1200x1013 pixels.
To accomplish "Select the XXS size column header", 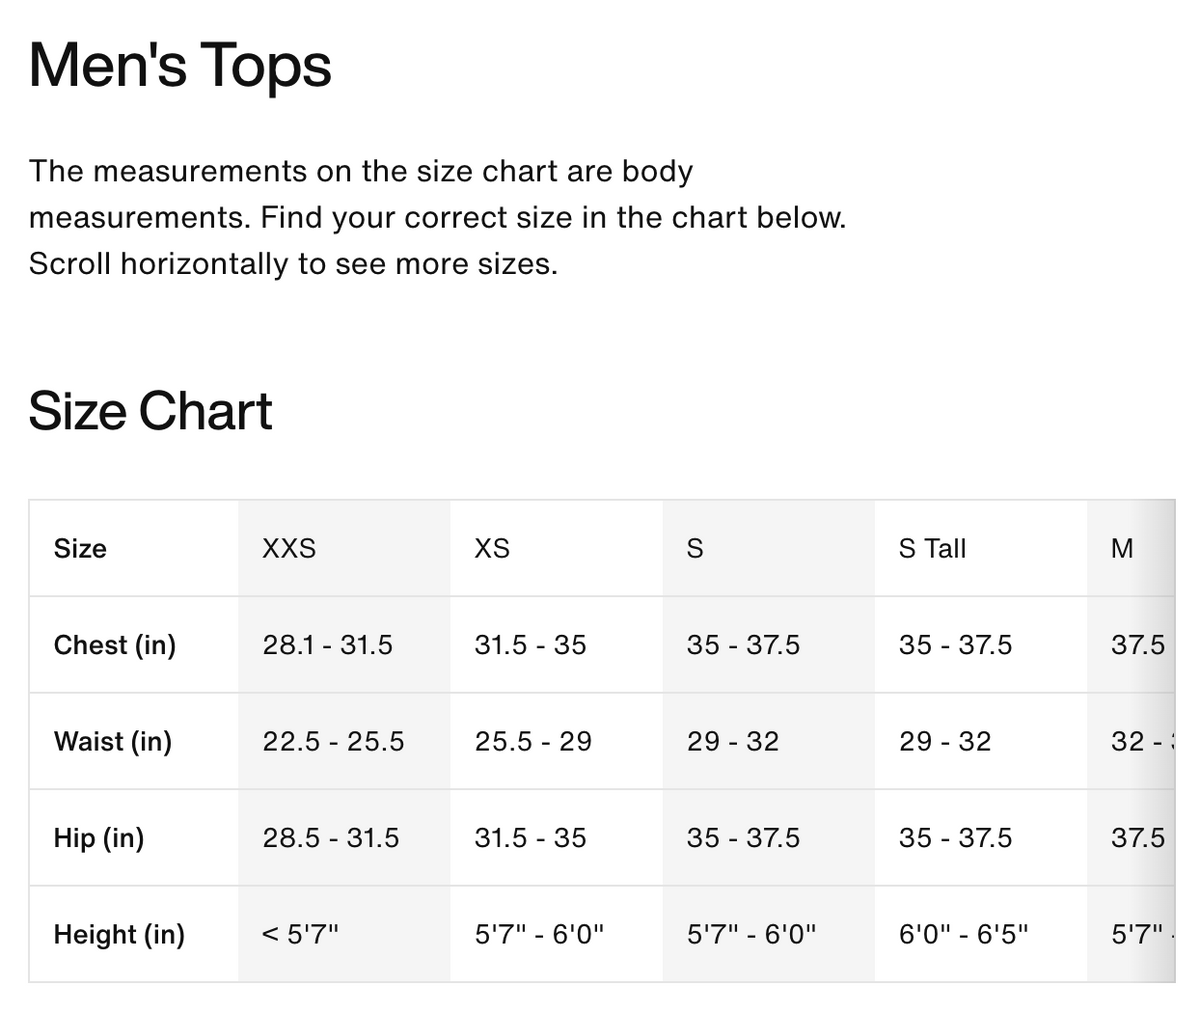I will click(289, 548).
